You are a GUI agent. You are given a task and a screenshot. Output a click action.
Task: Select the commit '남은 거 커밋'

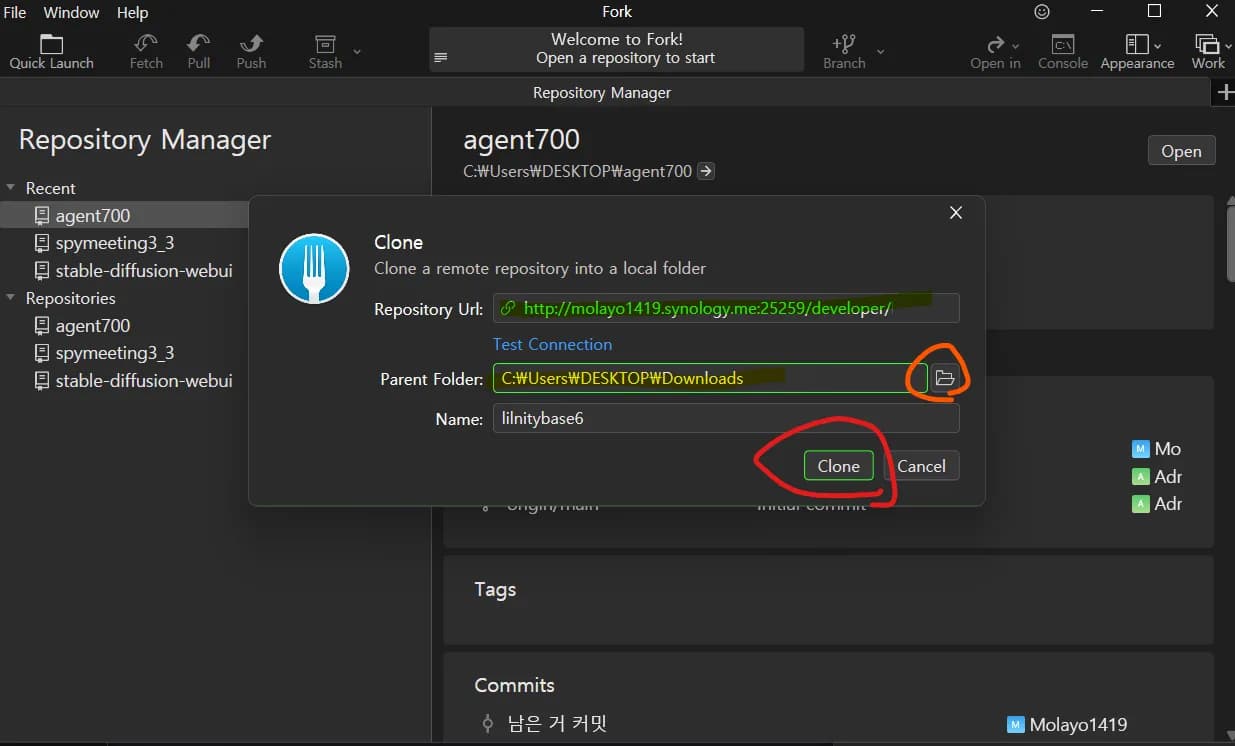tap(557, 723)
